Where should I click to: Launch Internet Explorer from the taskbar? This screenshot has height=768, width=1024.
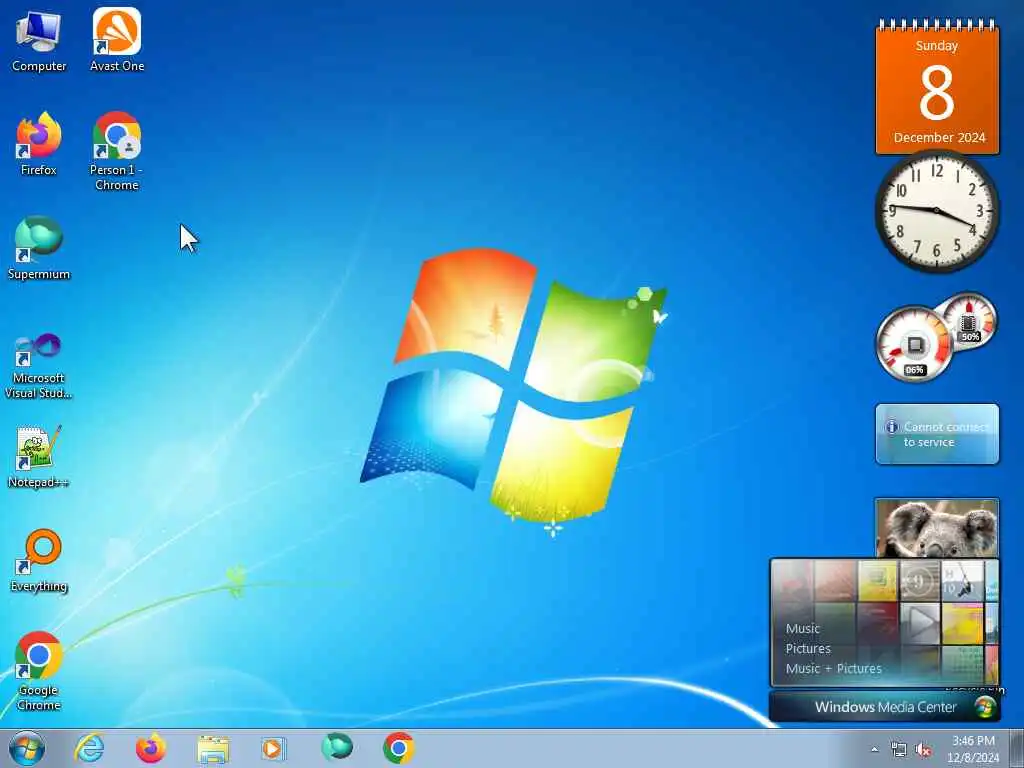coord(89,748)
